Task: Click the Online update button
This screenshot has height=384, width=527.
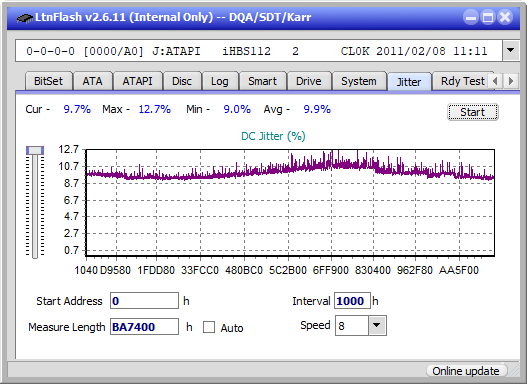Action: [466, 371]
